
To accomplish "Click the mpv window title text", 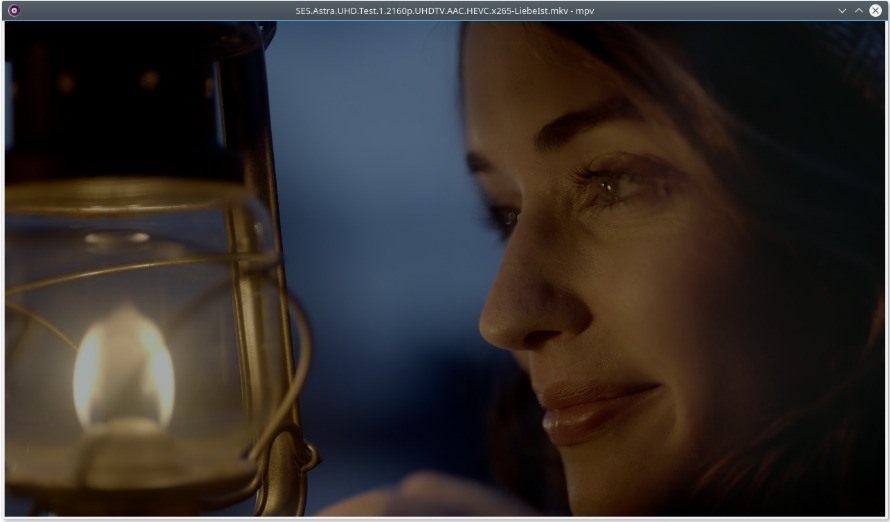I will (x=444, y=10).
